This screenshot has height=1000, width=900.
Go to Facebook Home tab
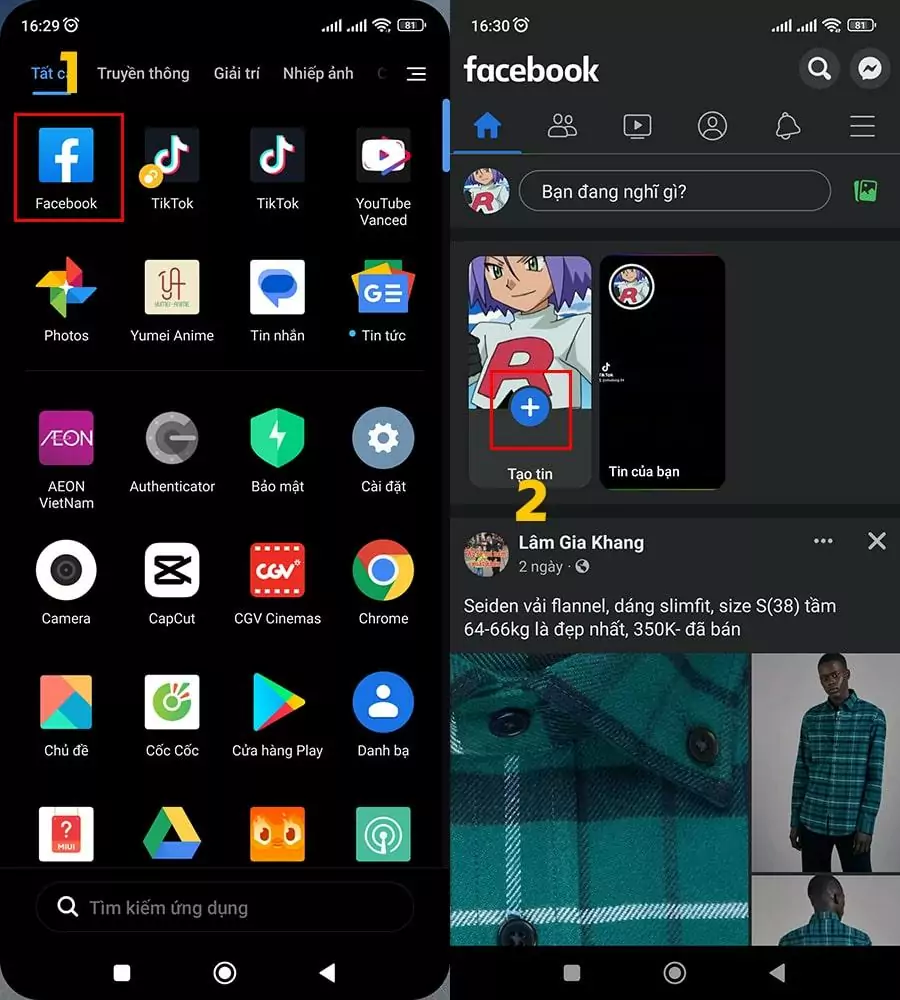click(x=487, y=126)
